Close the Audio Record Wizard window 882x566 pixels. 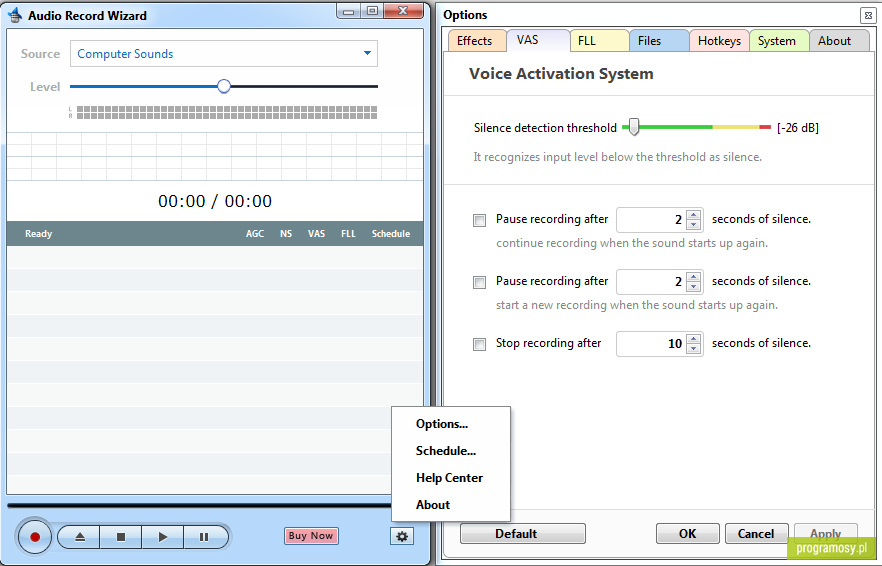[403, 11]
